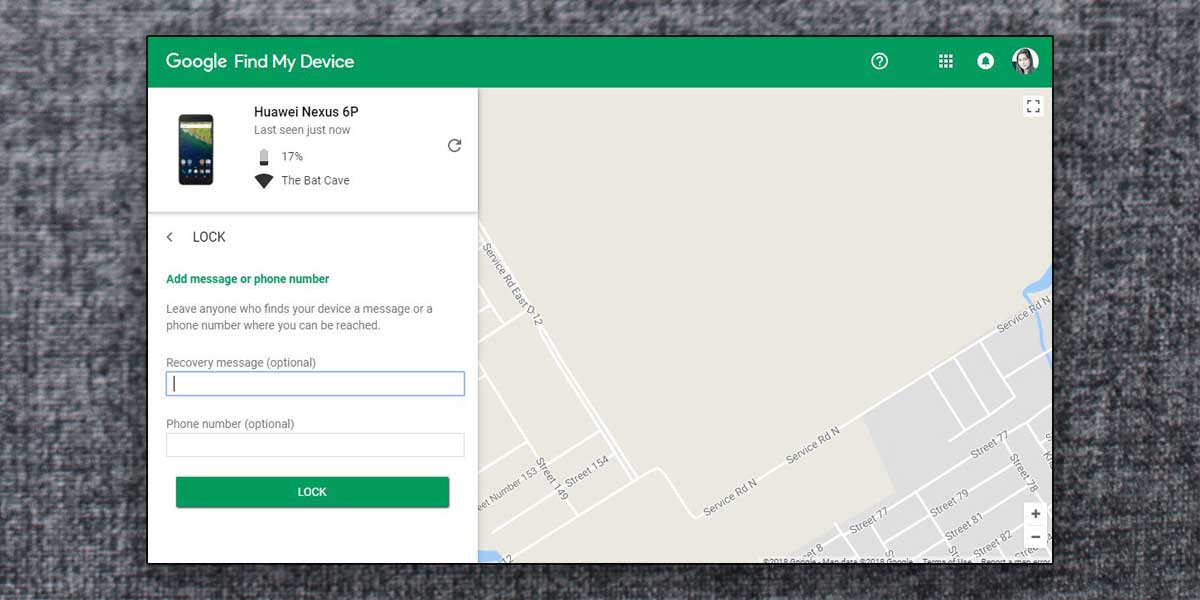This screenshot has height=600, width=1200.
Task: Click the Google Find My Device logo
Action: [260, 62]
